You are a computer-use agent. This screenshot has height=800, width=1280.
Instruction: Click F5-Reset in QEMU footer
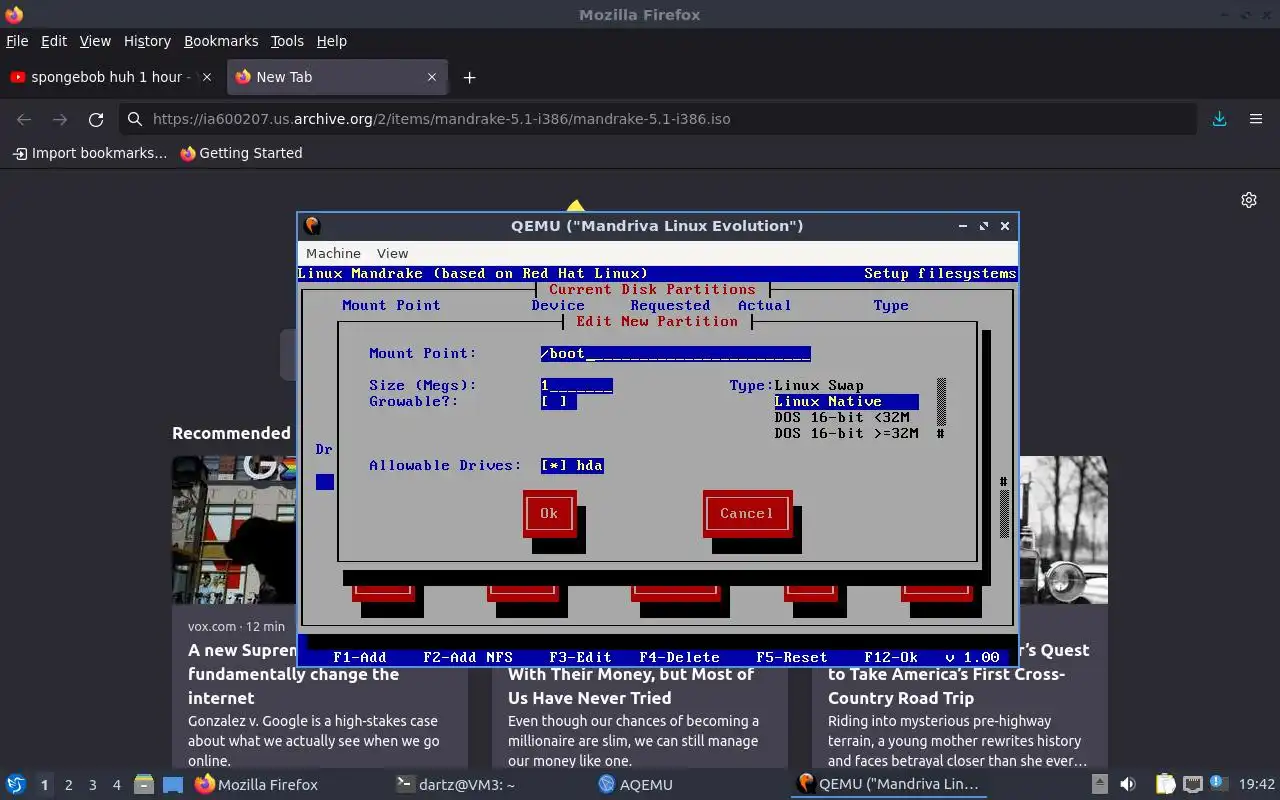(x=792, y=657)
